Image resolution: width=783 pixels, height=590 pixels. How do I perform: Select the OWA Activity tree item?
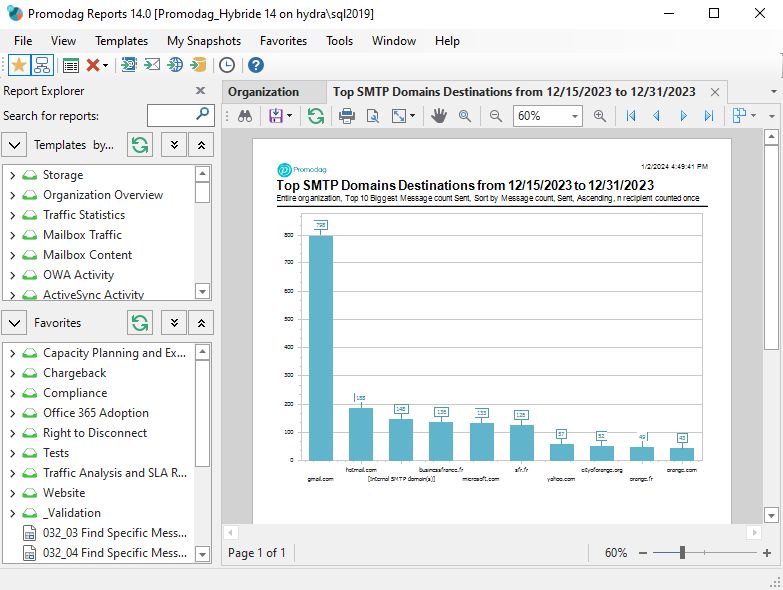tap(78, 275)
